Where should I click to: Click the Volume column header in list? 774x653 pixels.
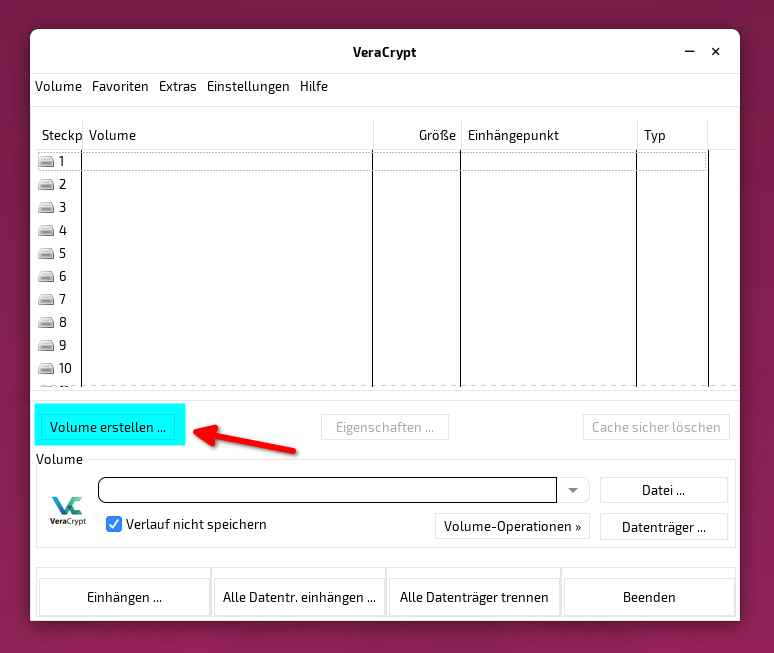228,135
